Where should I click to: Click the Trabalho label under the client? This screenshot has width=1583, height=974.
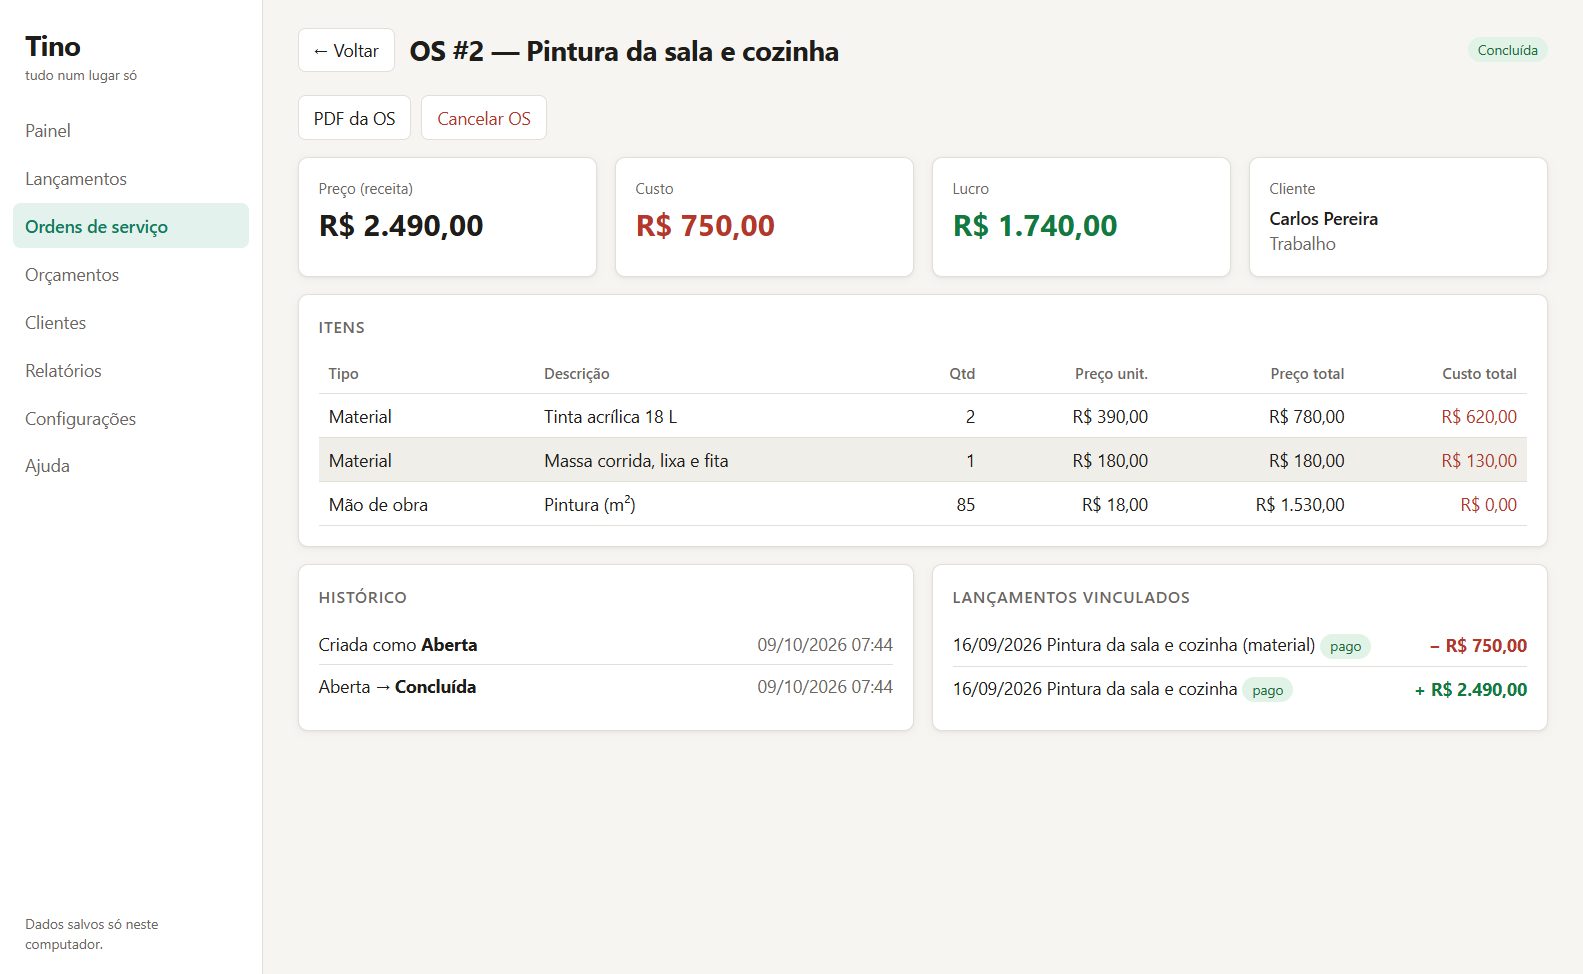(1302, 244)
